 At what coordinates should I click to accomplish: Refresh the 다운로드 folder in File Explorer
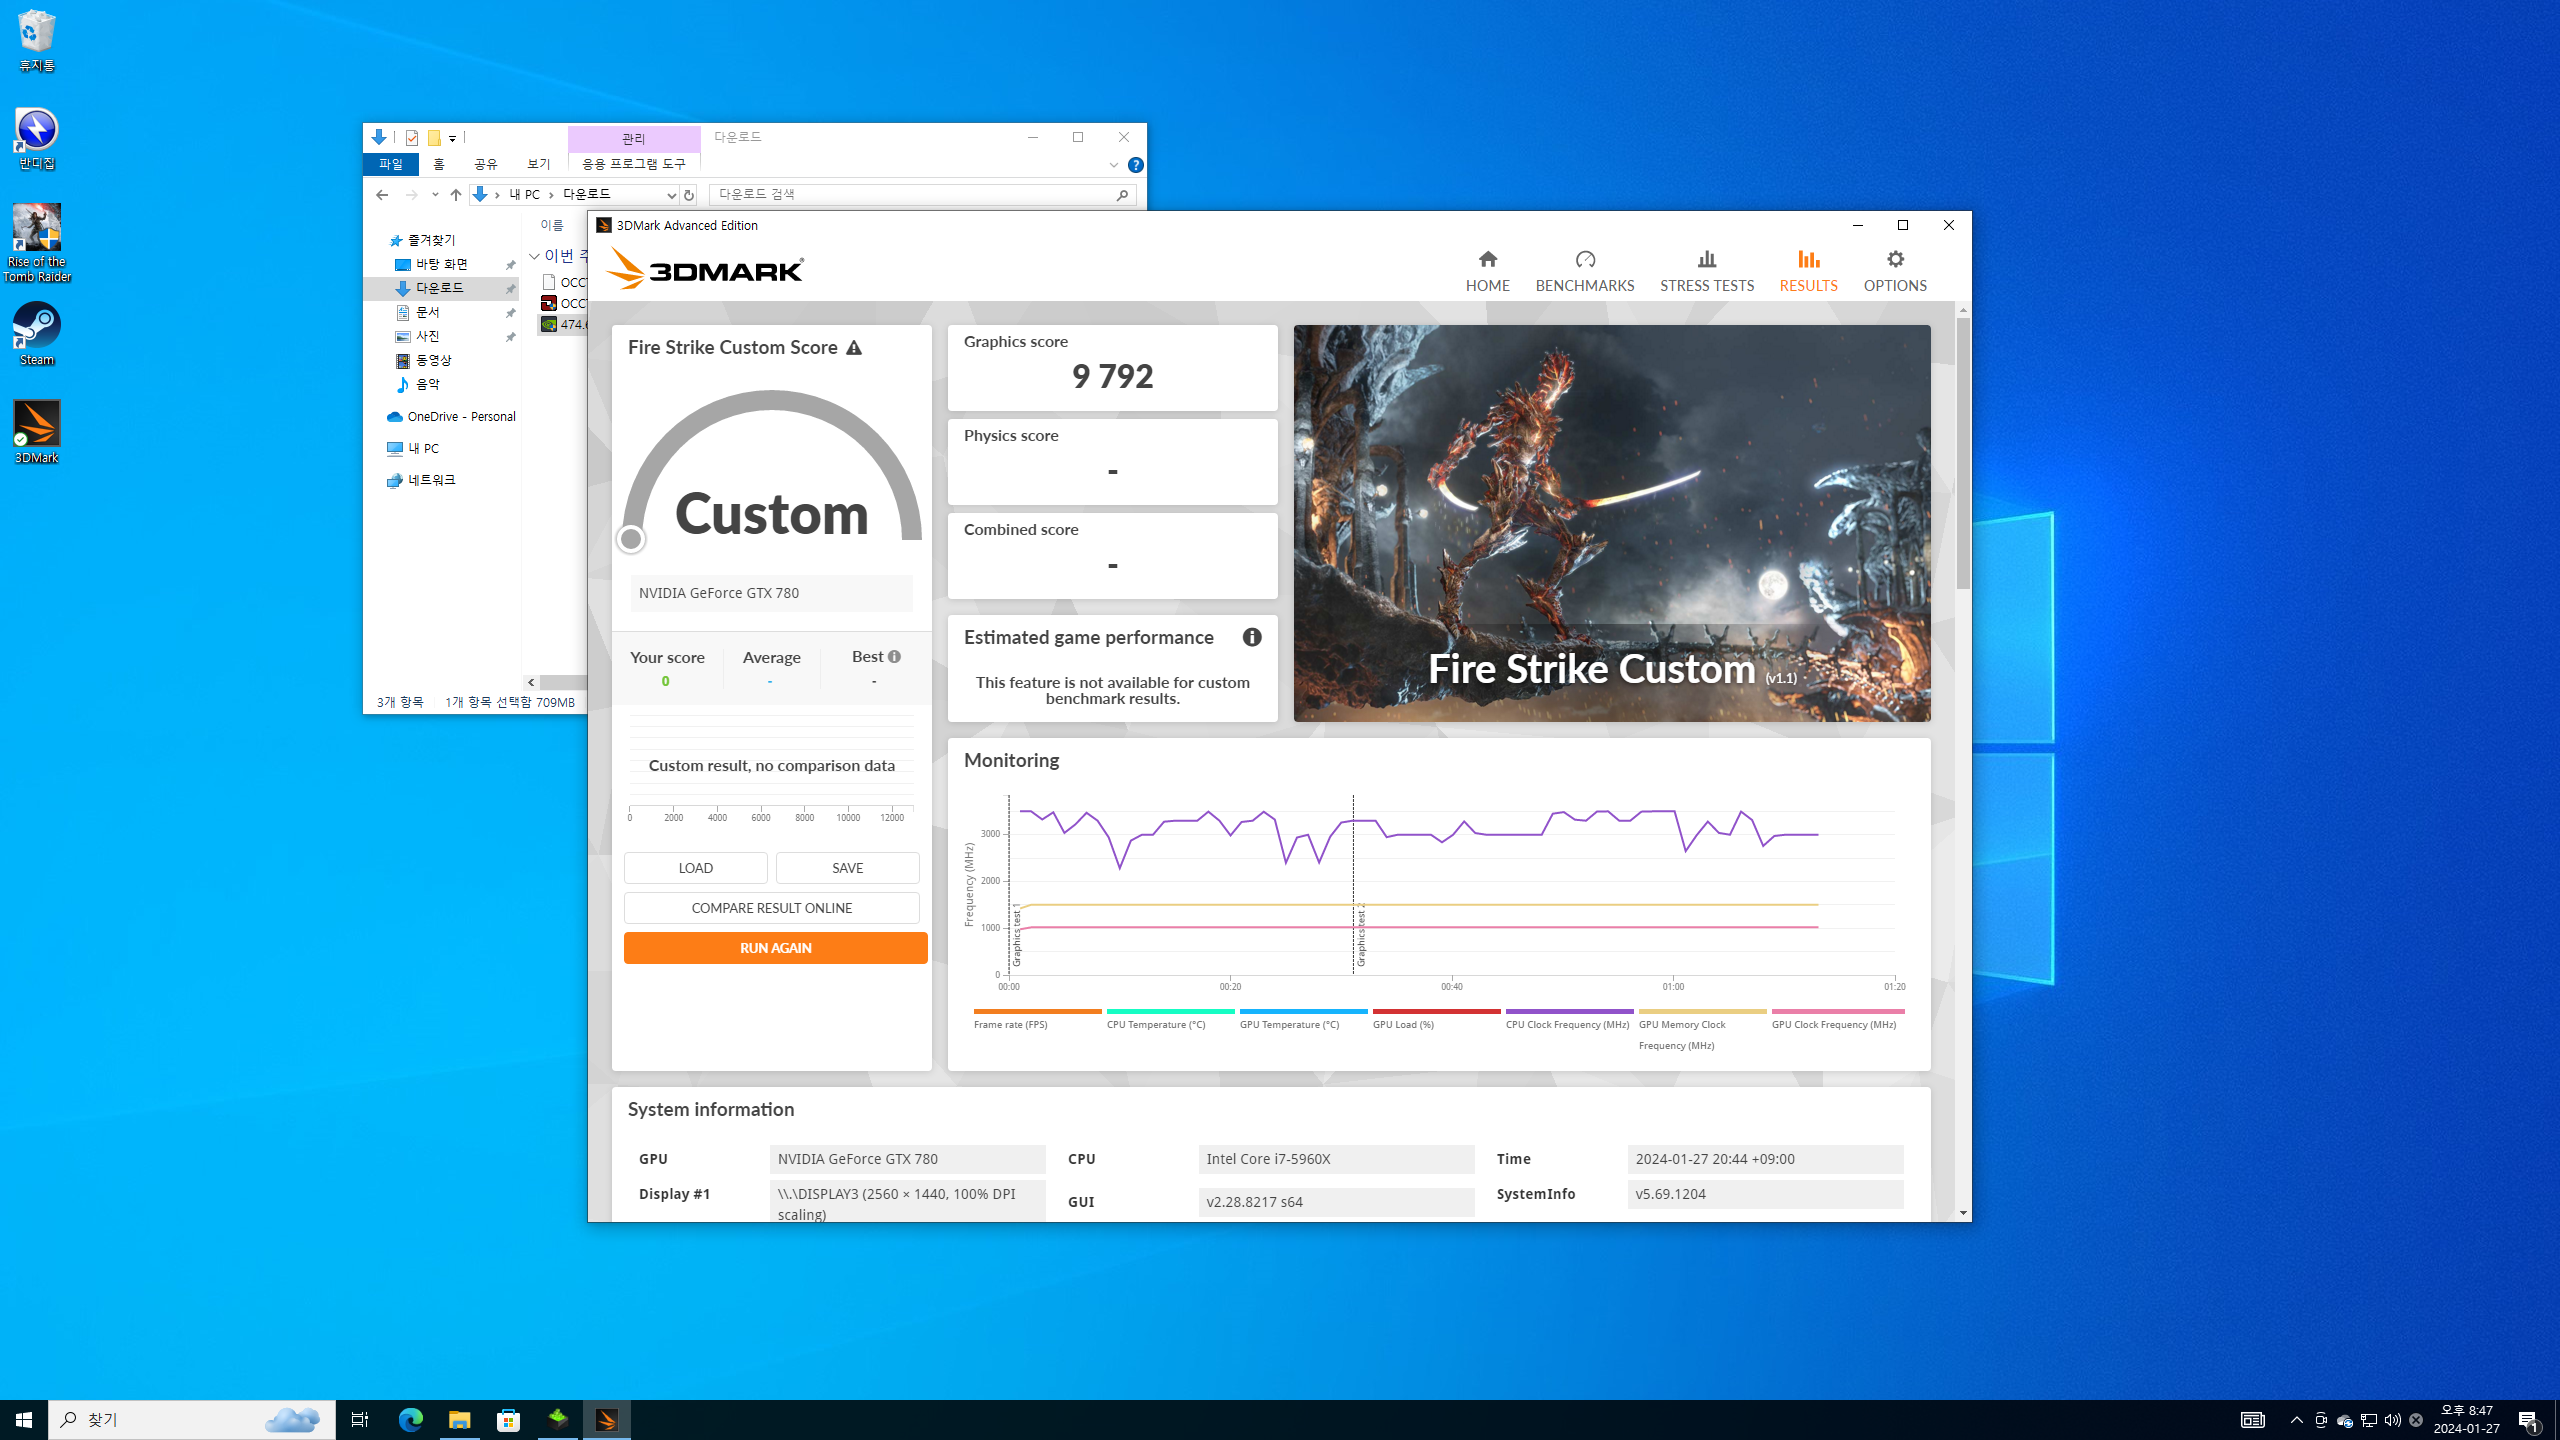(x=688, y=195)
